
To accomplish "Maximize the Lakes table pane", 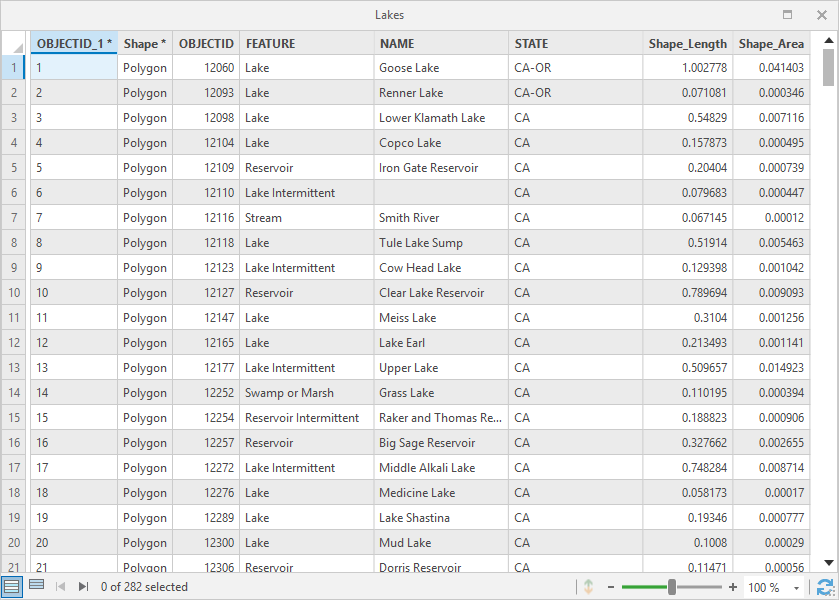I will [x=787, y=14].
